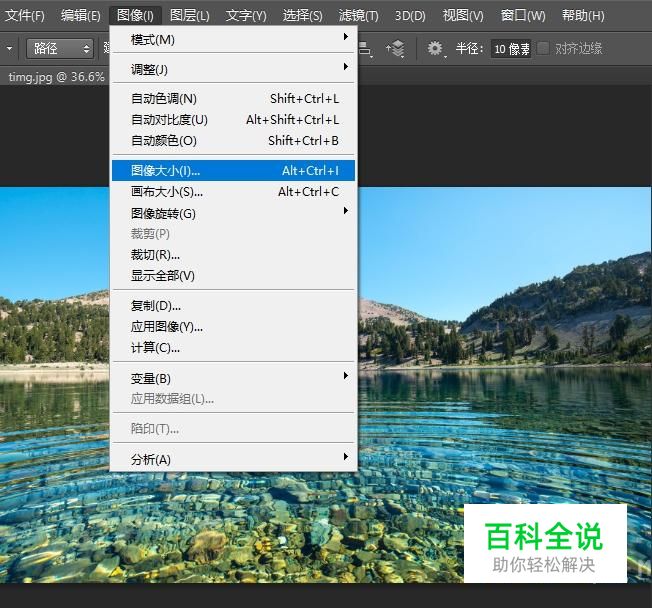
Task: Open the 编辑(E) menu
Action: (80, 16)
